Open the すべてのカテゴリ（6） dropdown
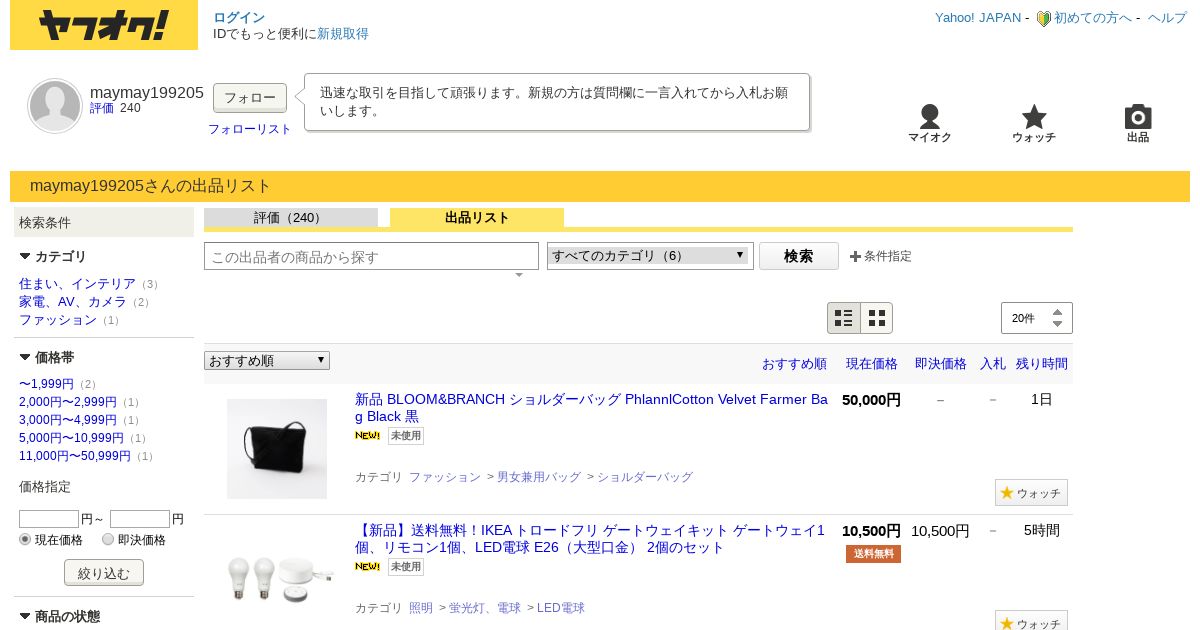1200x630 pixels. pyautogui.click(x=650, y=255)
